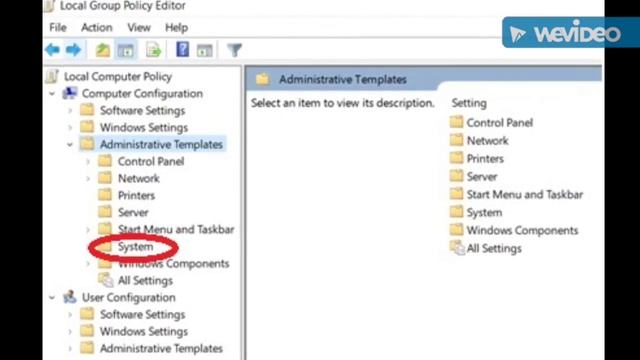Viewport: 640px width, 360px height.
Task: Open Network in the Setting list
Action: click(x=487, y=141)
